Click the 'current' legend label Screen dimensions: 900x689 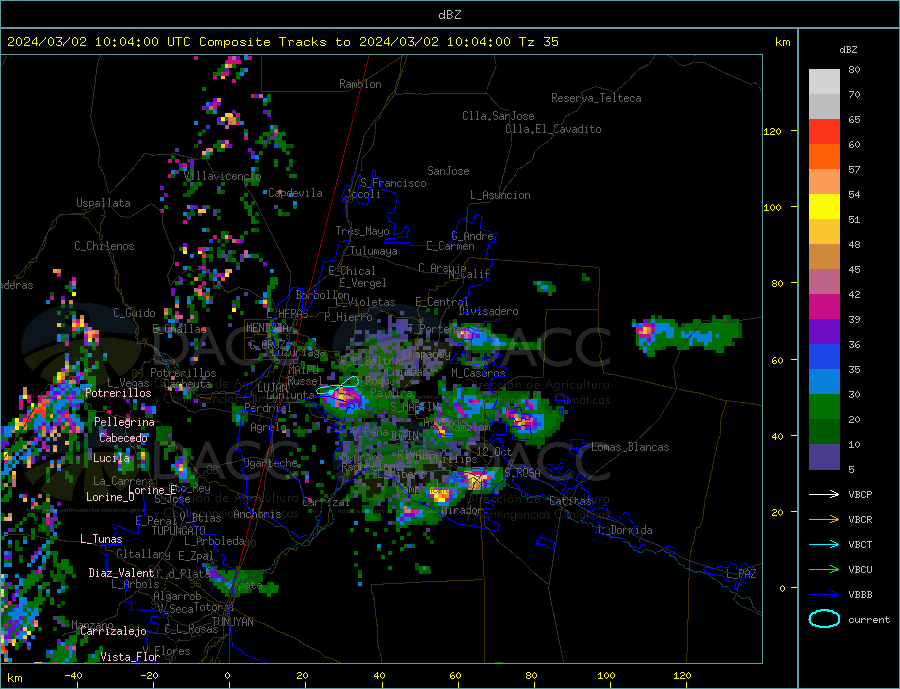[868, 620]
